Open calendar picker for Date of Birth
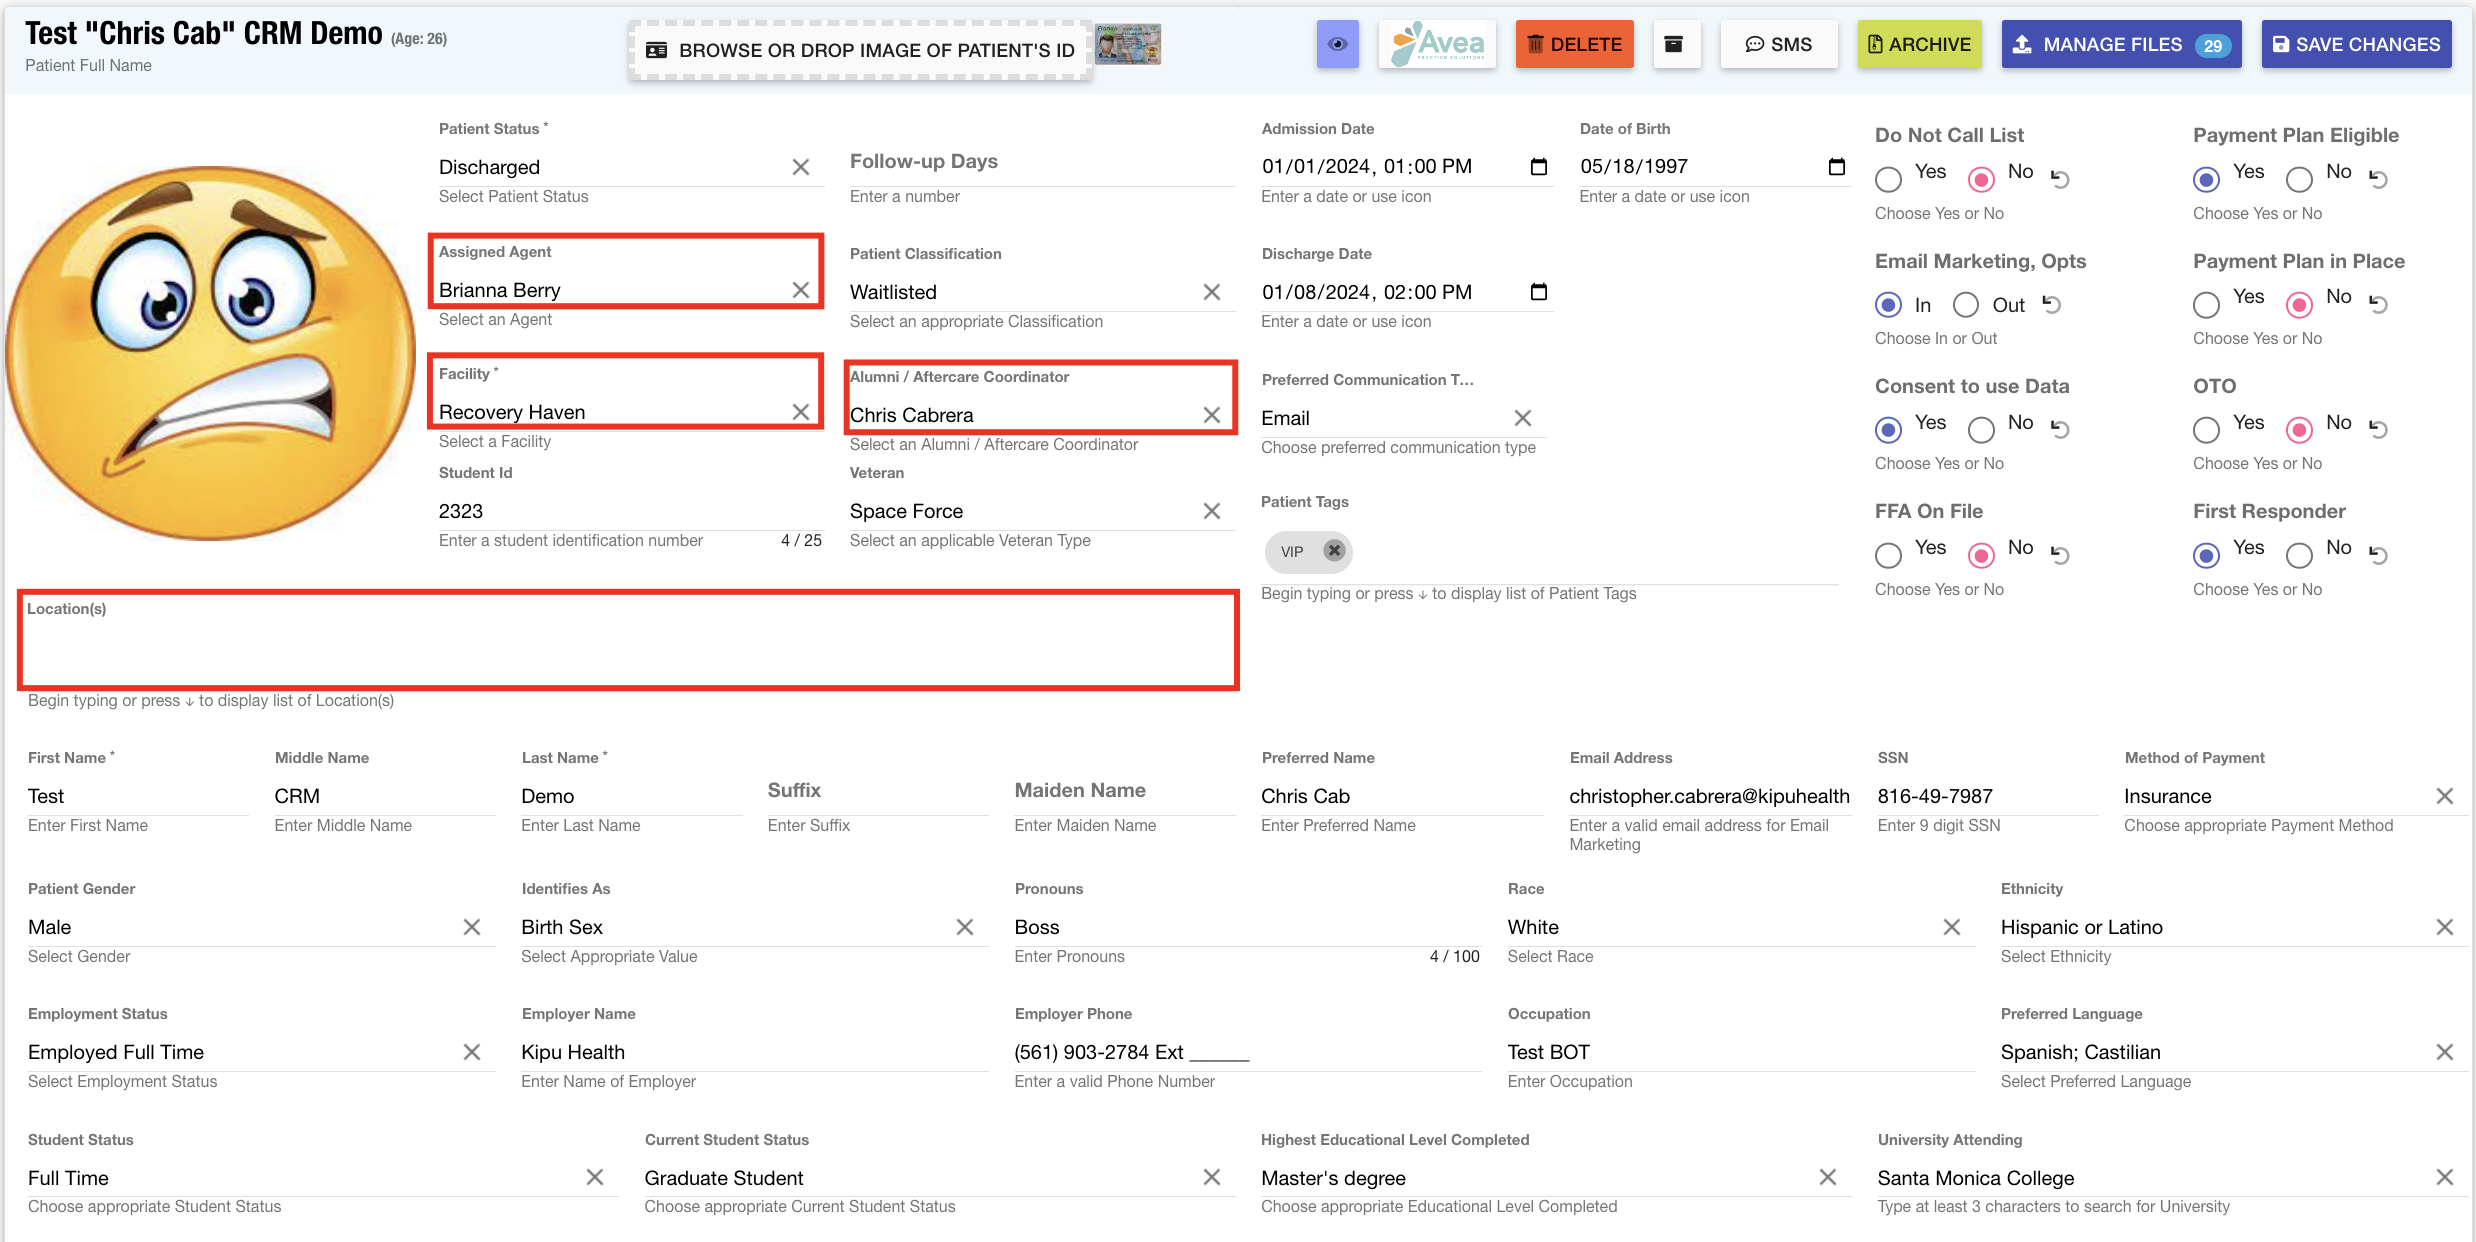Image resolution: width=2476 pixels, height=1242 pixels. (1837, 167)
